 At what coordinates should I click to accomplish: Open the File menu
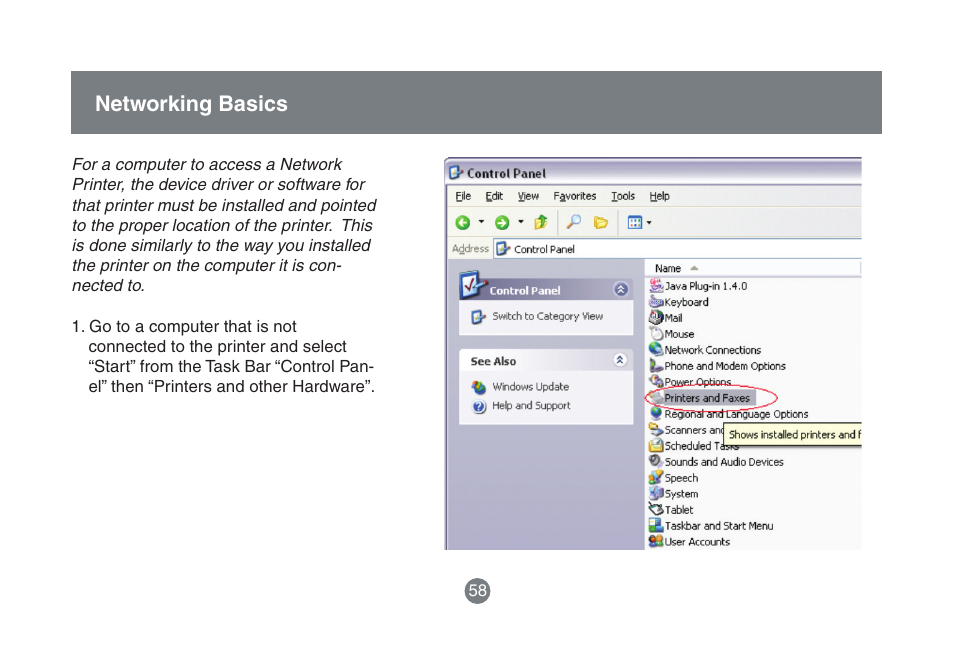463,196
